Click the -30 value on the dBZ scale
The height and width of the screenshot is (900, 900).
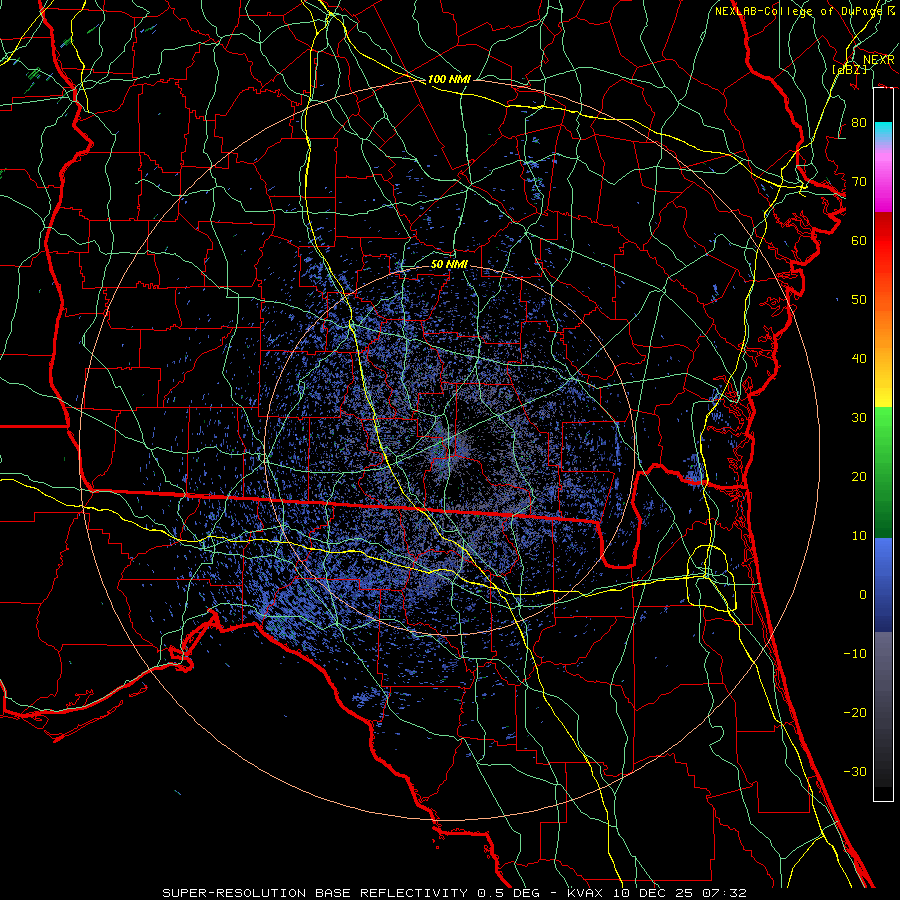click(855, 771)
